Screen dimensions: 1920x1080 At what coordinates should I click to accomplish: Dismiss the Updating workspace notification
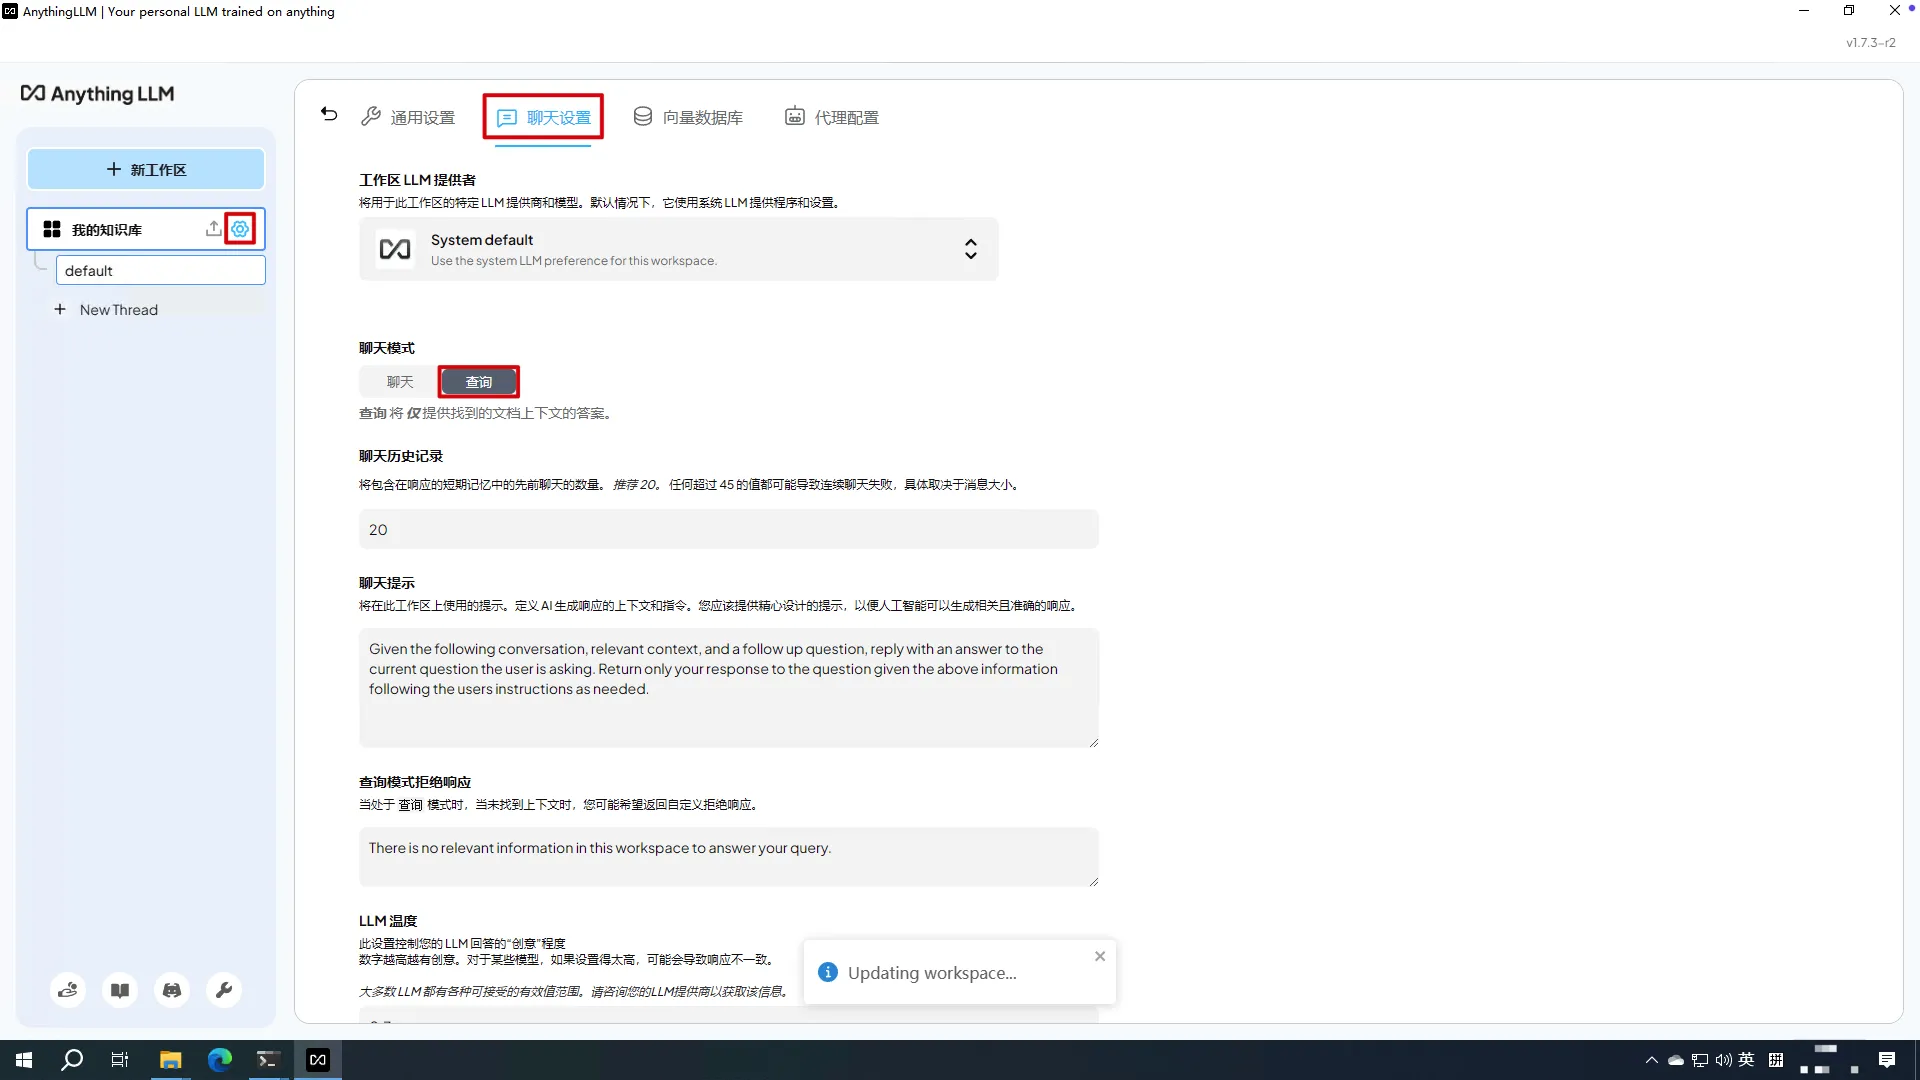[1100, 956]
